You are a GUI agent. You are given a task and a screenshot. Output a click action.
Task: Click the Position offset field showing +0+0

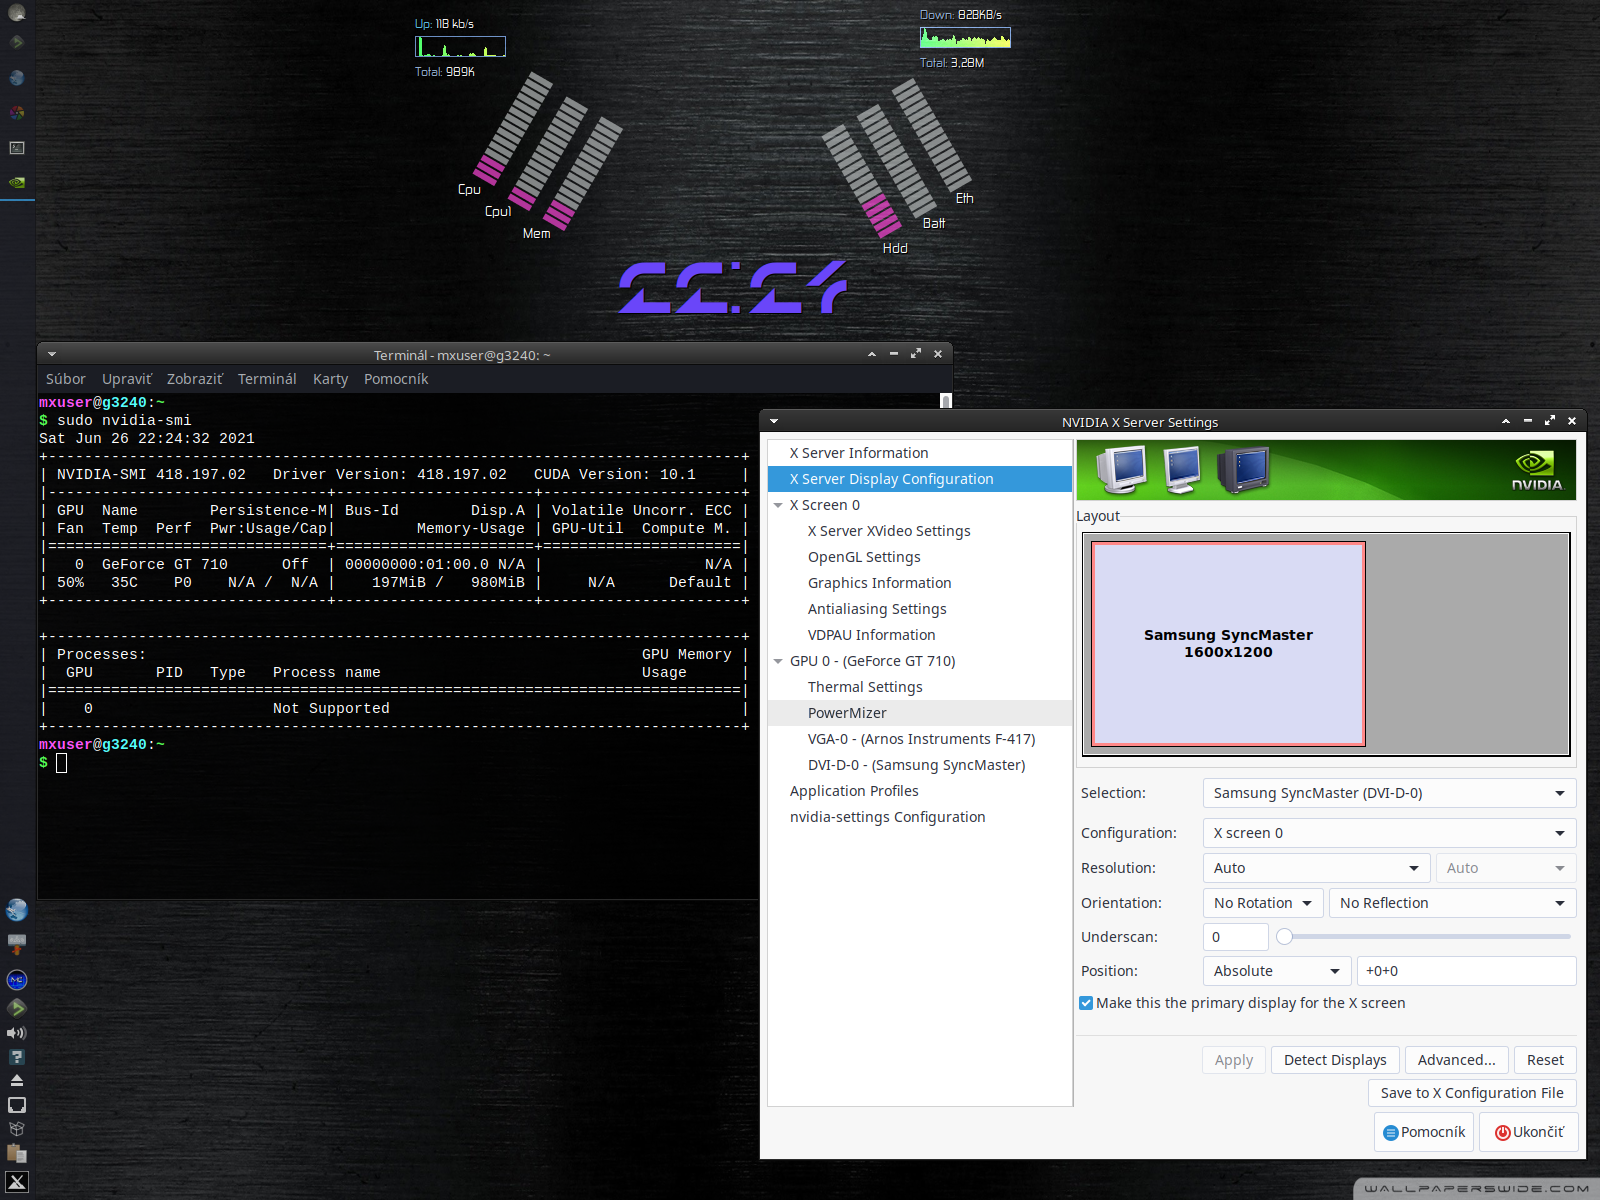point(1465,971)
